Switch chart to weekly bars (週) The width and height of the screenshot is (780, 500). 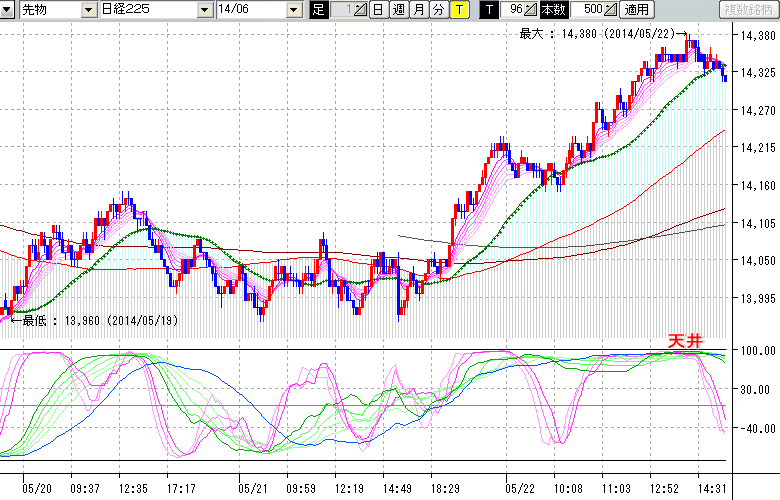click(x=398, y=10)
